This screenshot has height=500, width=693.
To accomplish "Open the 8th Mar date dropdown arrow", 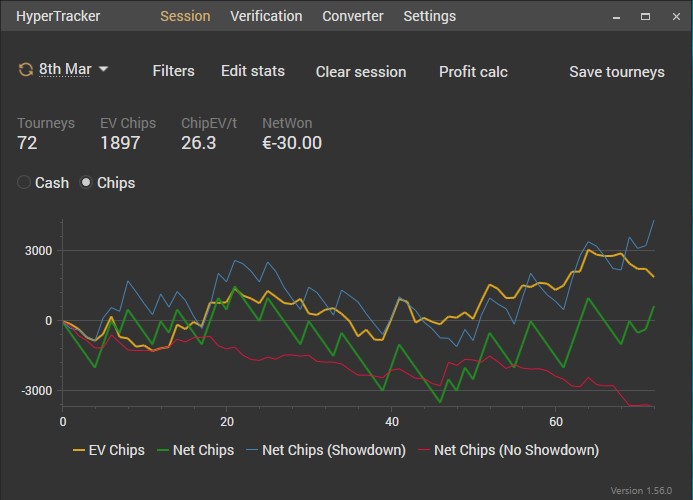I will click(x=104, y=70).
